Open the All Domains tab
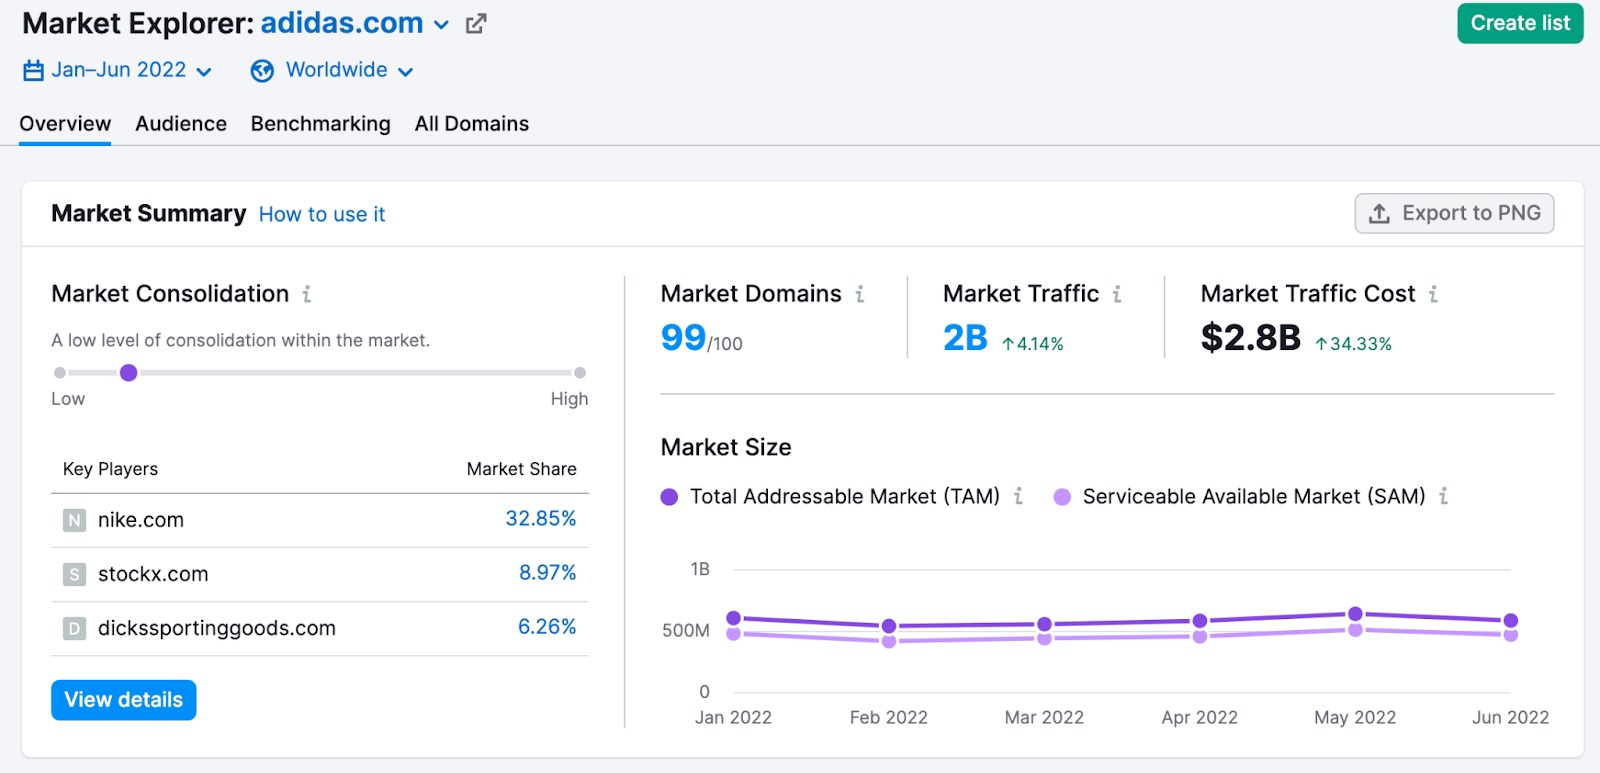 point(472,124)
